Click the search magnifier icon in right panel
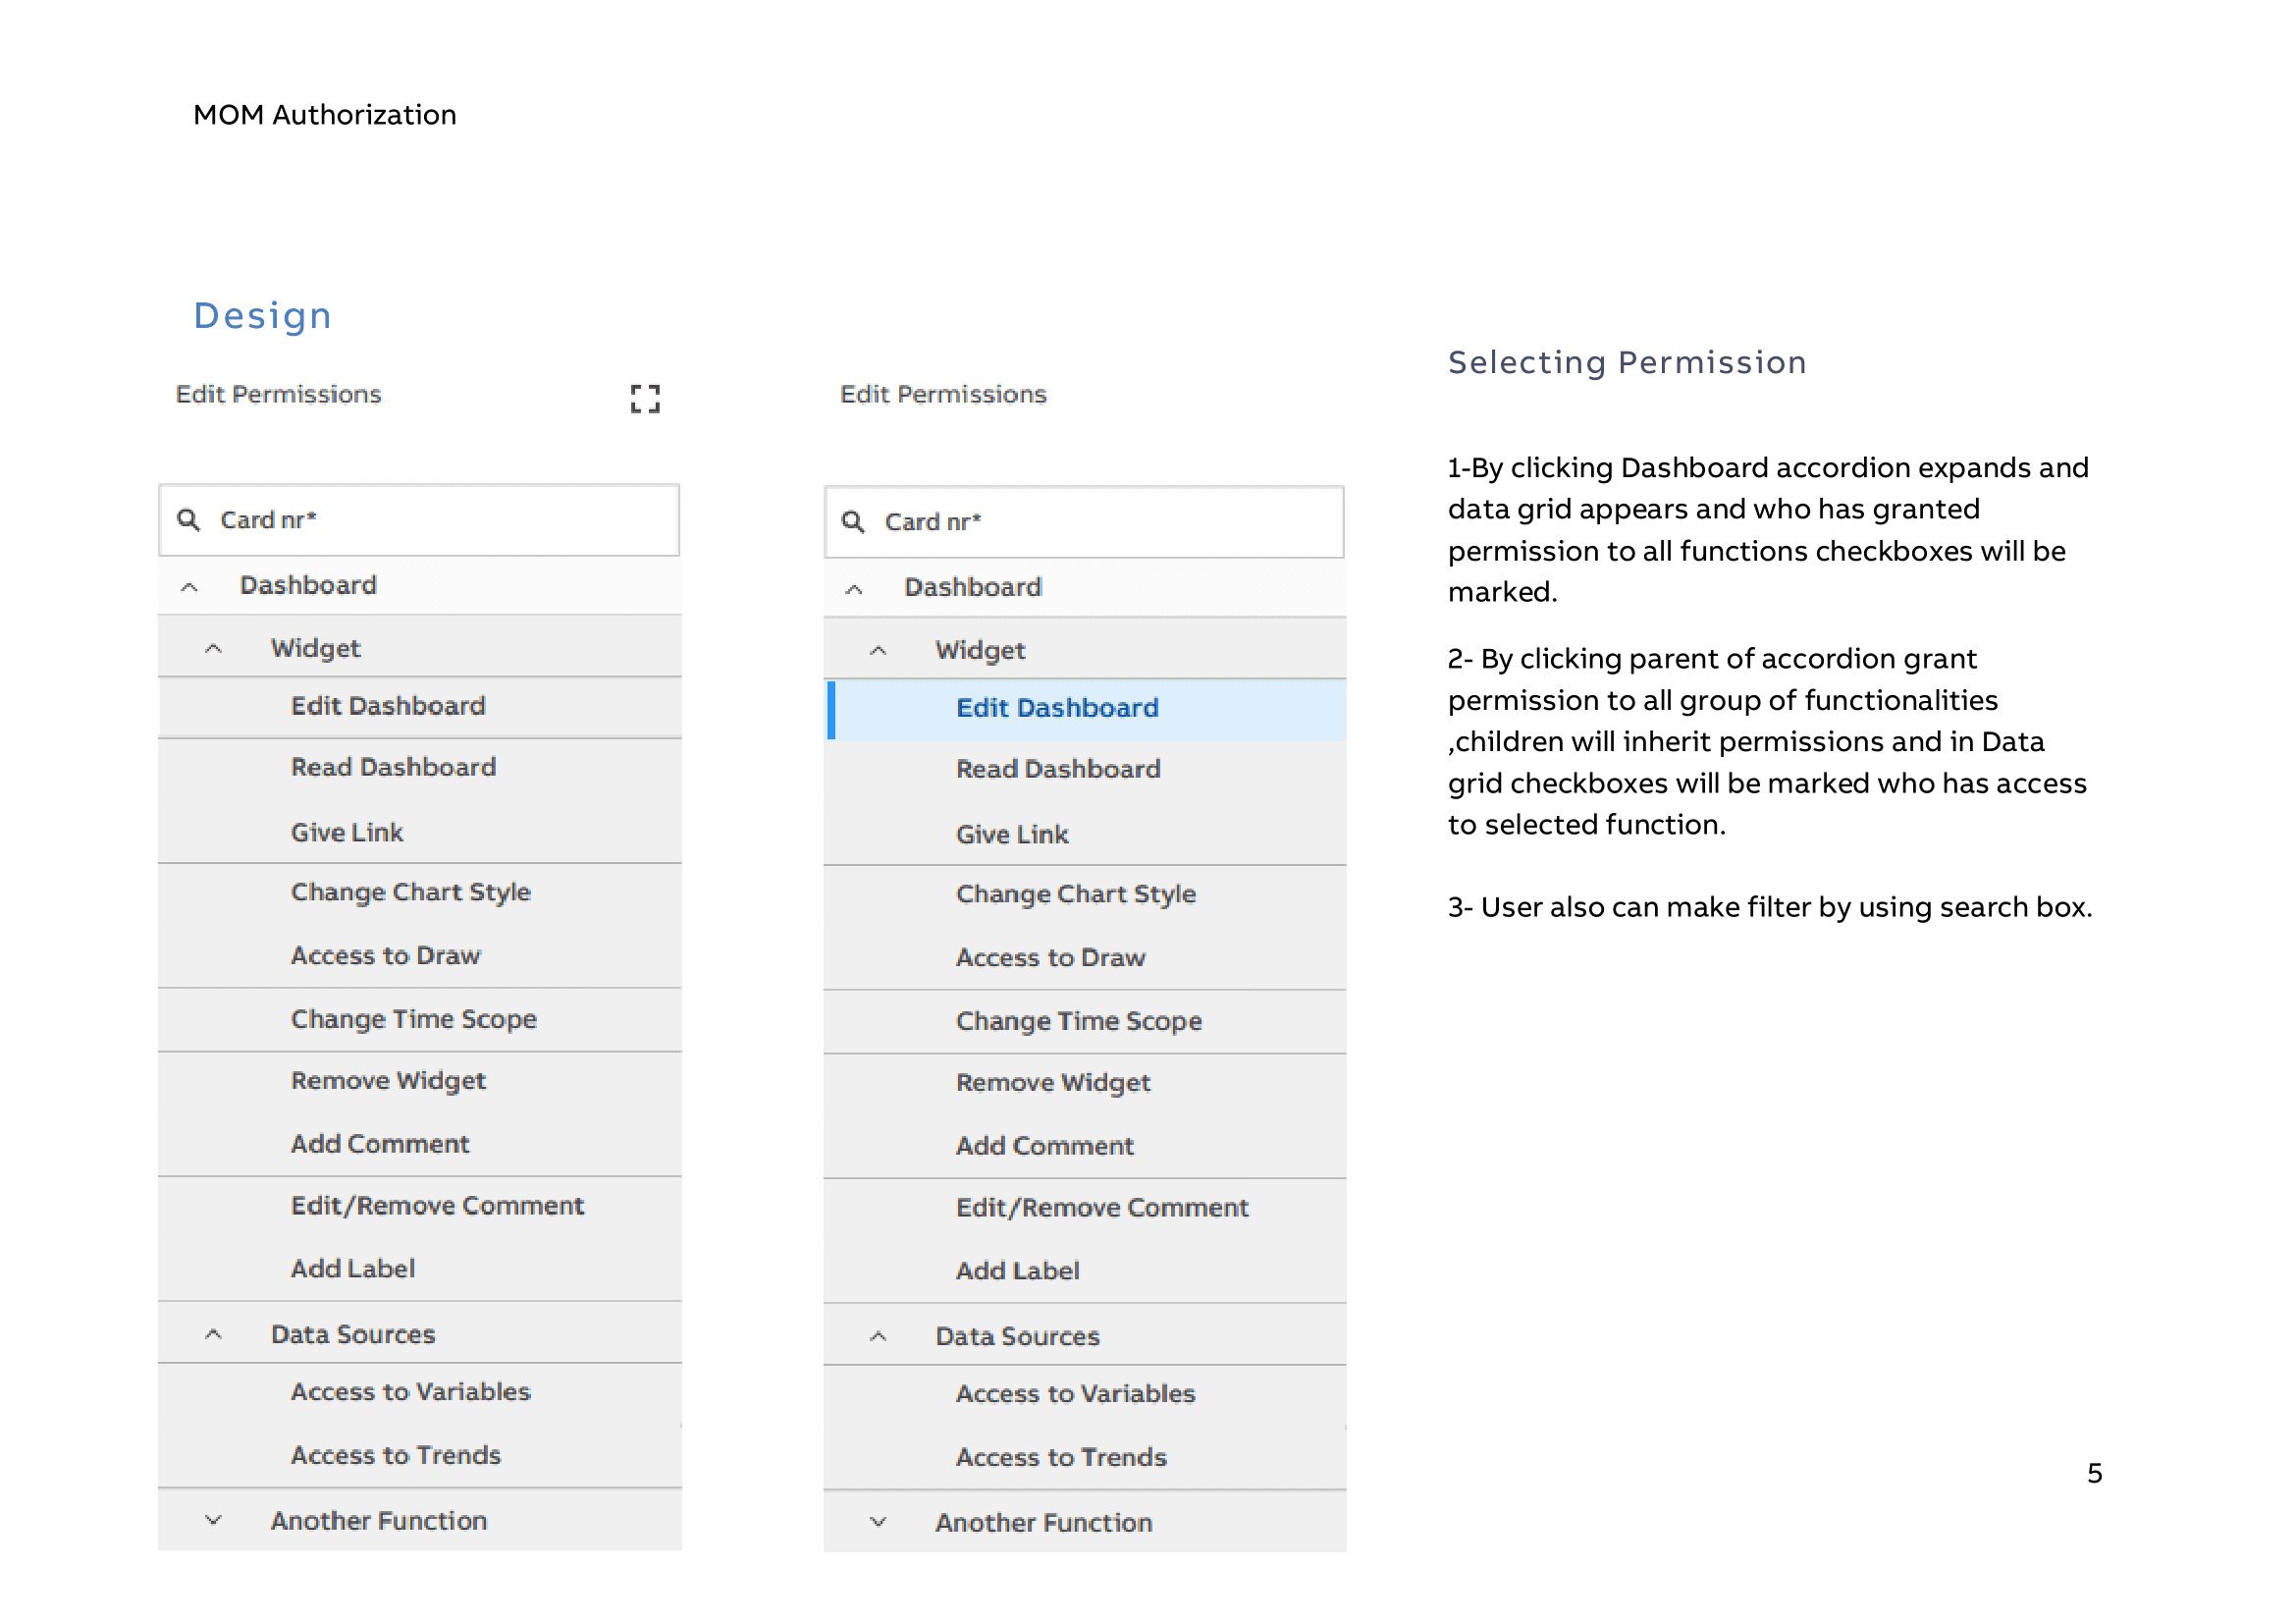 (x=853, y=522)
